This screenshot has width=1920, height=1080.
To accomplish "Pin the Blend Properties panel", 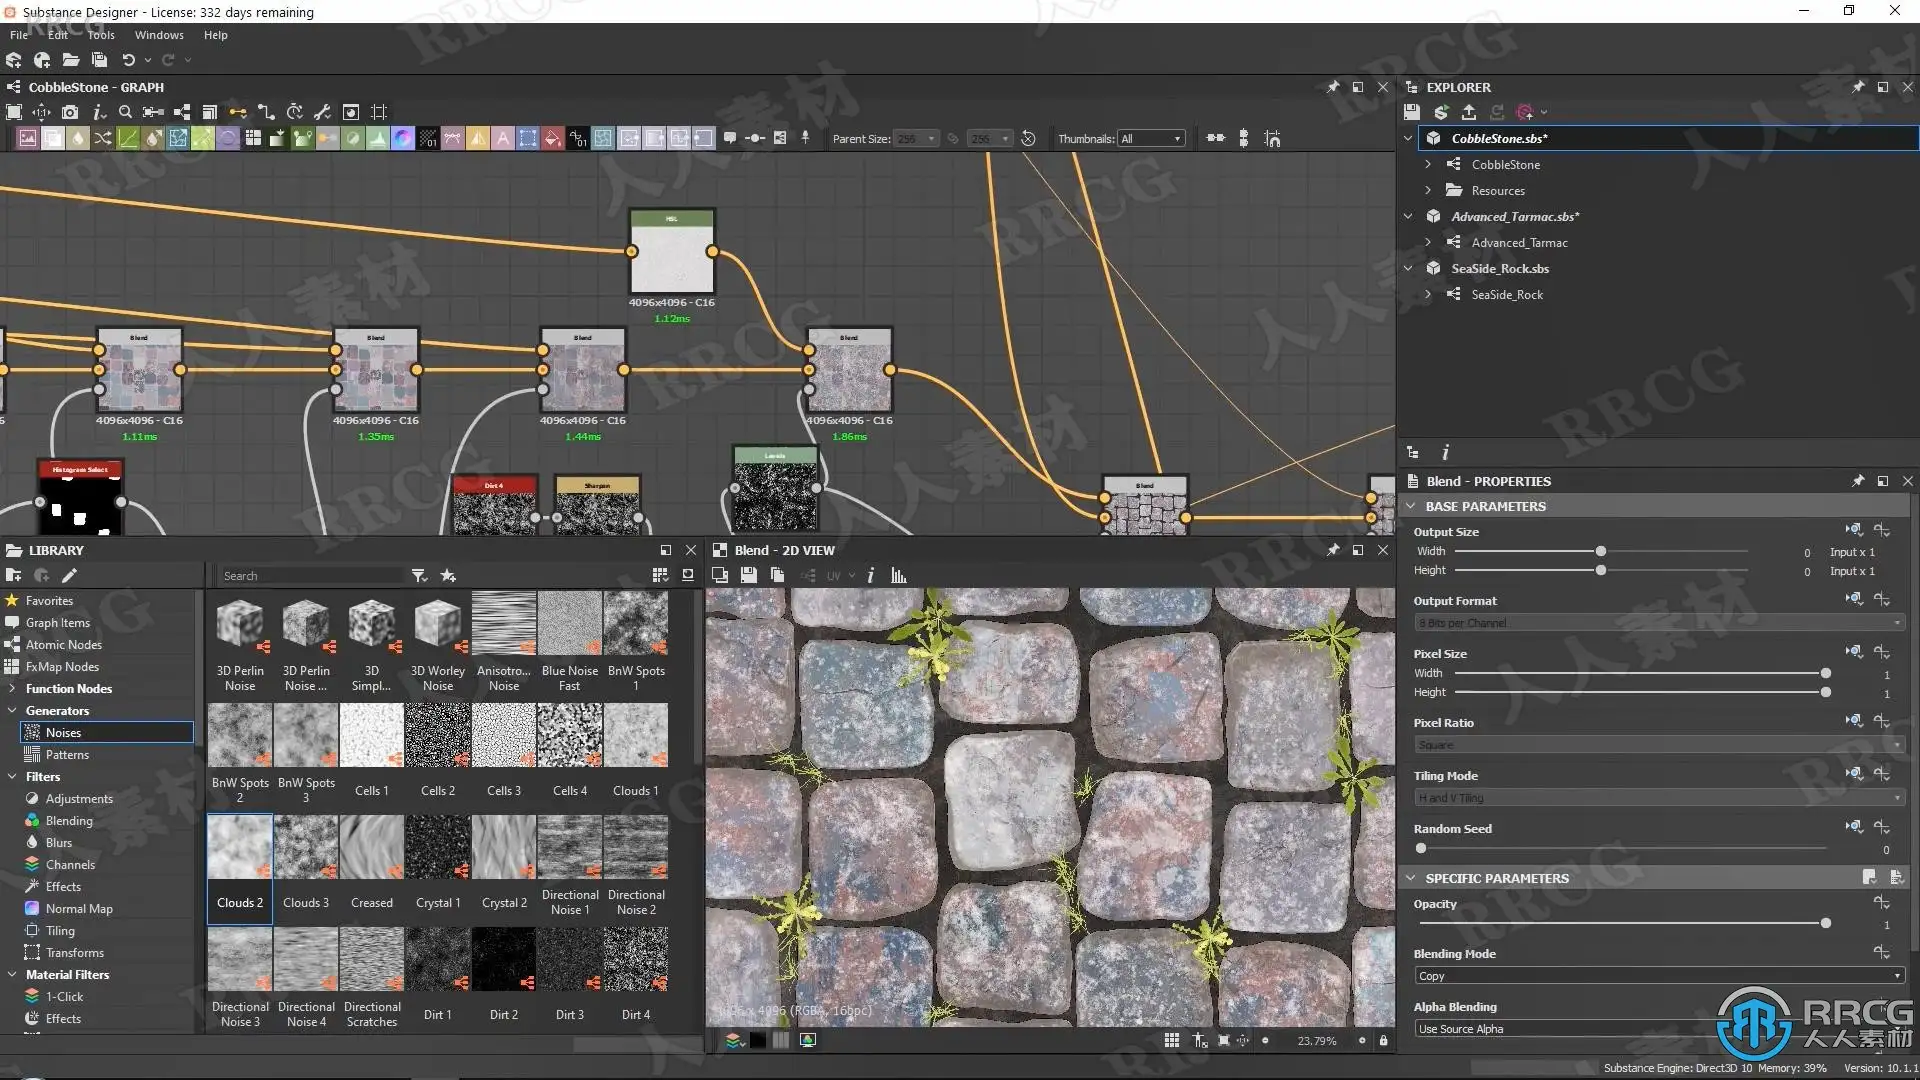I will pos(1857,481).
